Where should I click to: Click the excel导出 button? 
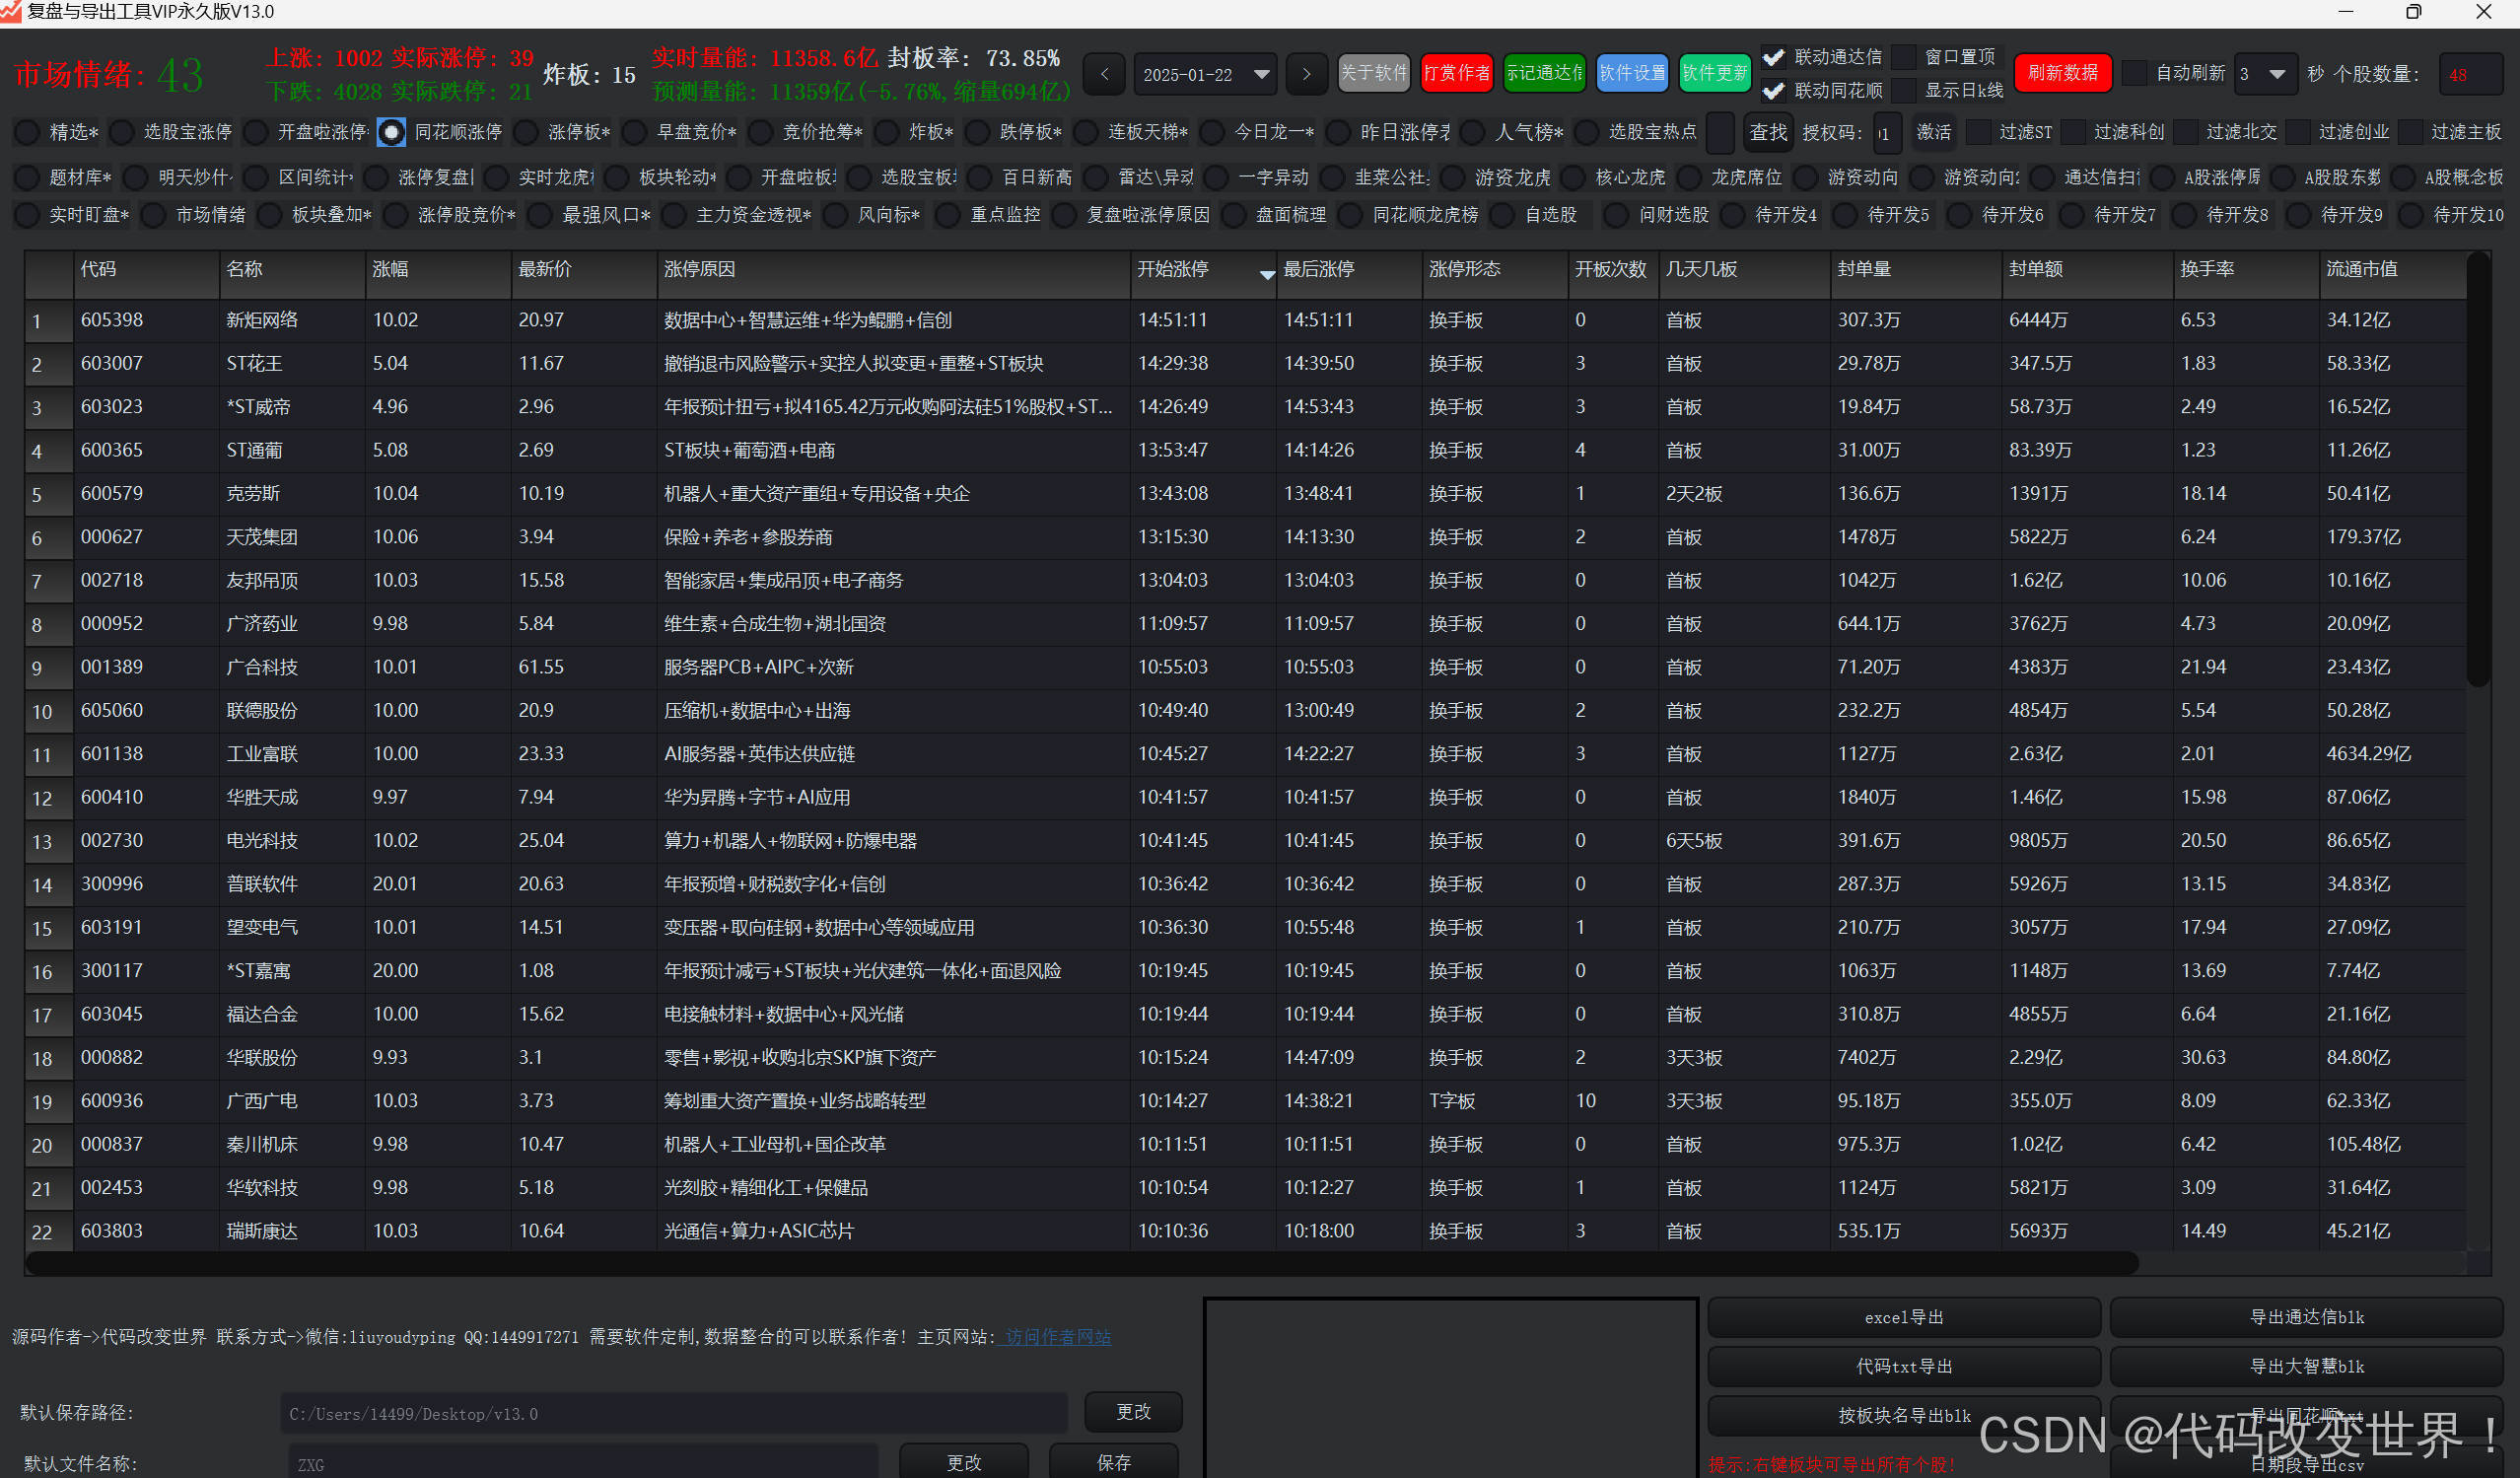(x=1903, y=1317)
